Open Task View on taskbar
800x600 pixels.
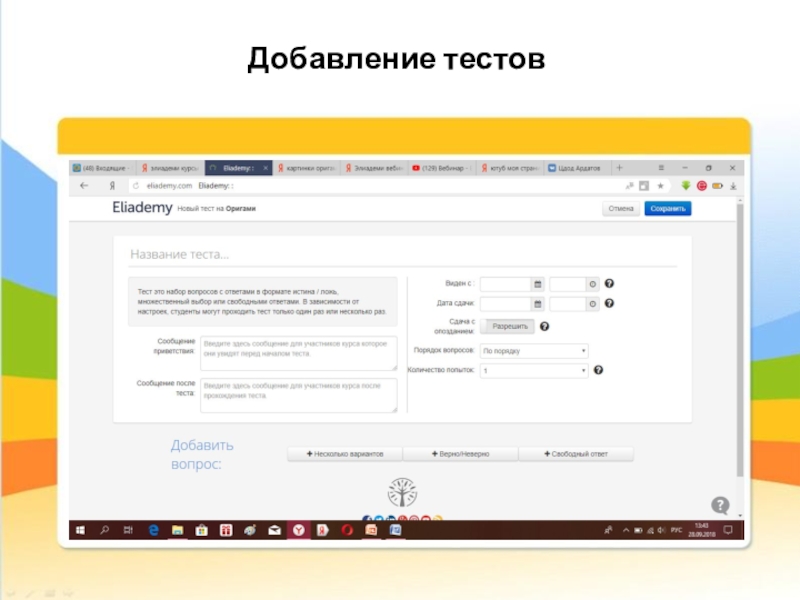[128, 530]
